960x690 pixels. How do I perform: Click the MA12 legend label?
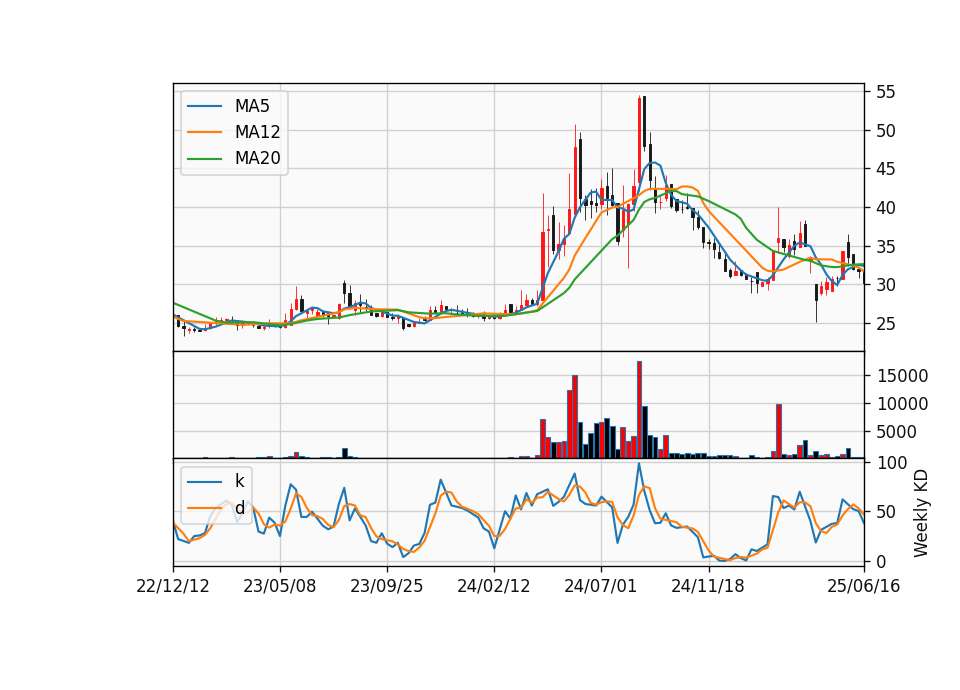pyautogui.click(x=257, y=132)
